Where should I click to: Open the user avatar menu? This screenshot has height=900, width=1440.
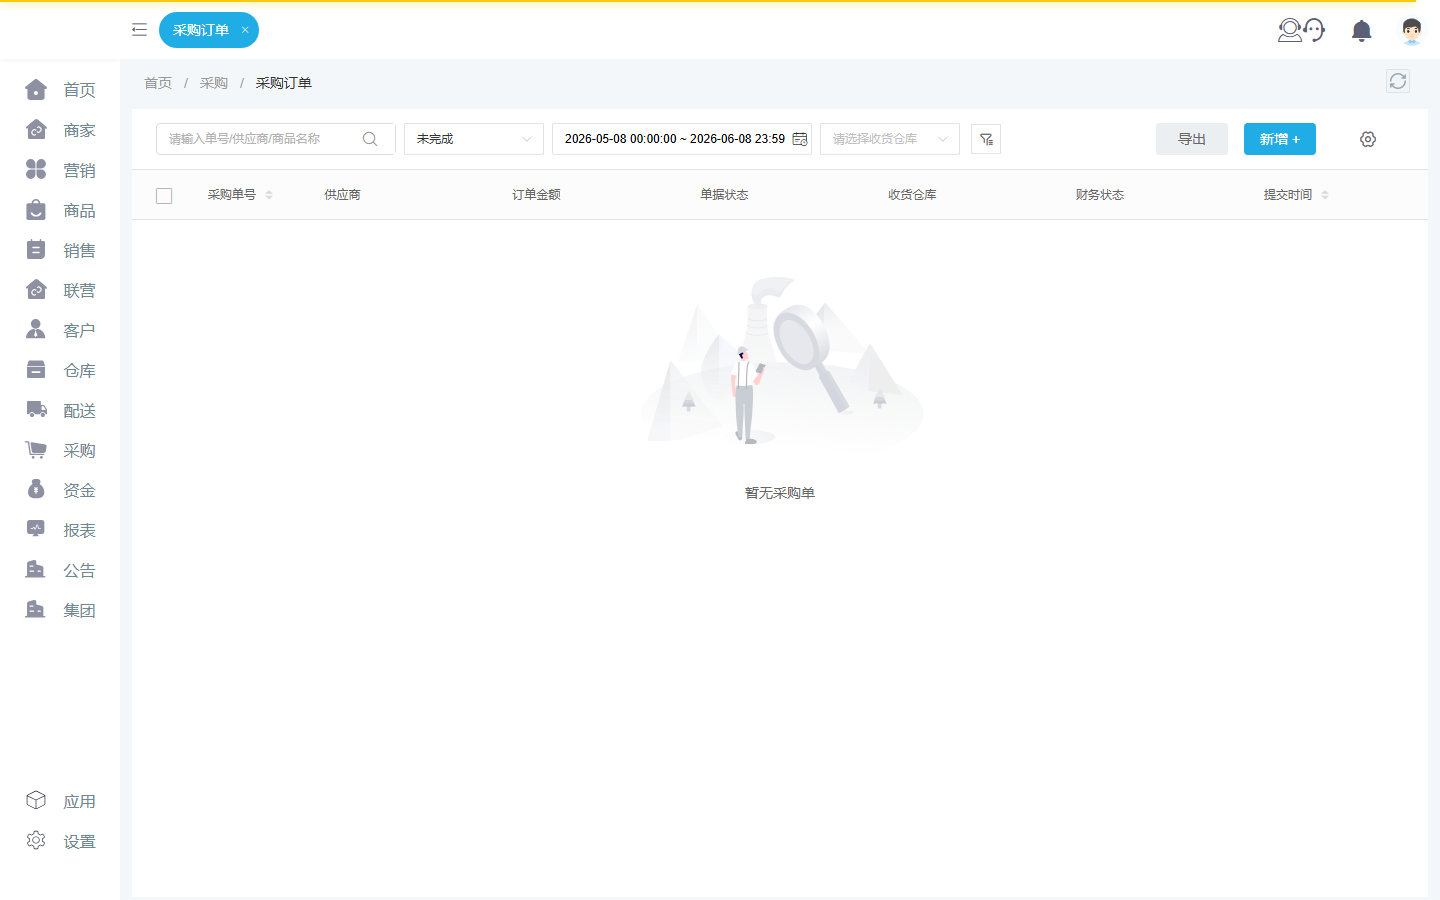(x=1412, y=31)
